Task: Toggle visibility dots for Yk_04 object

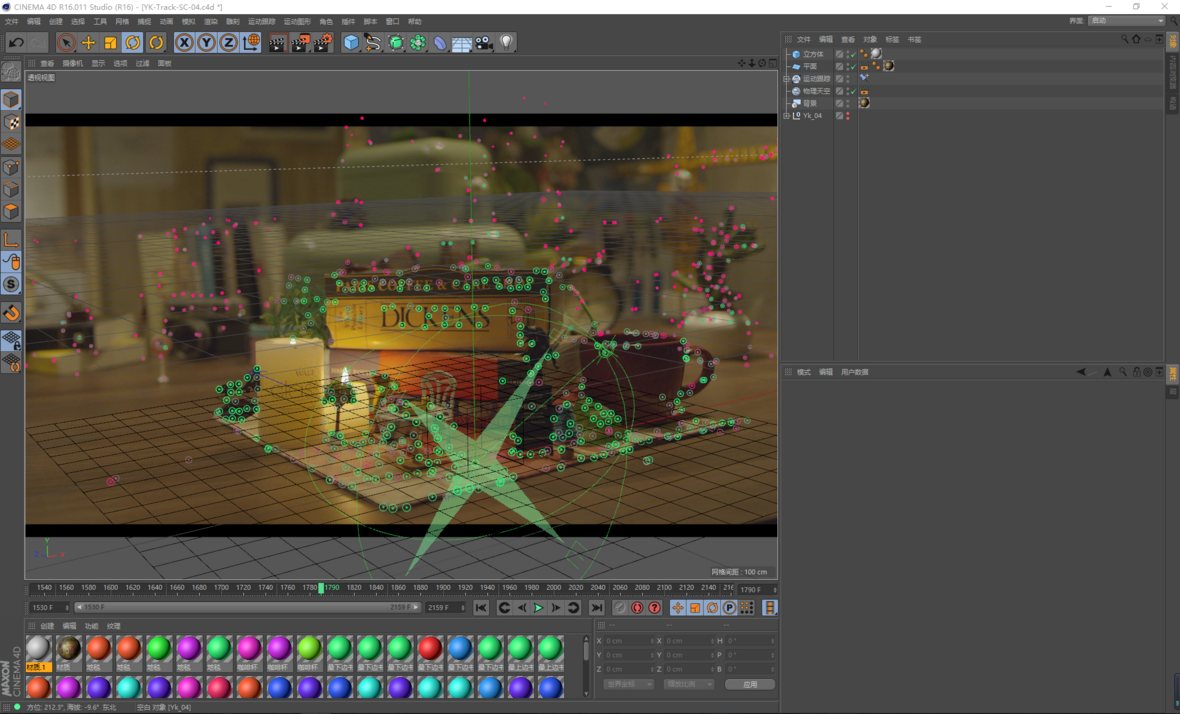Action: pyautogui.click(x=848, y=116)
